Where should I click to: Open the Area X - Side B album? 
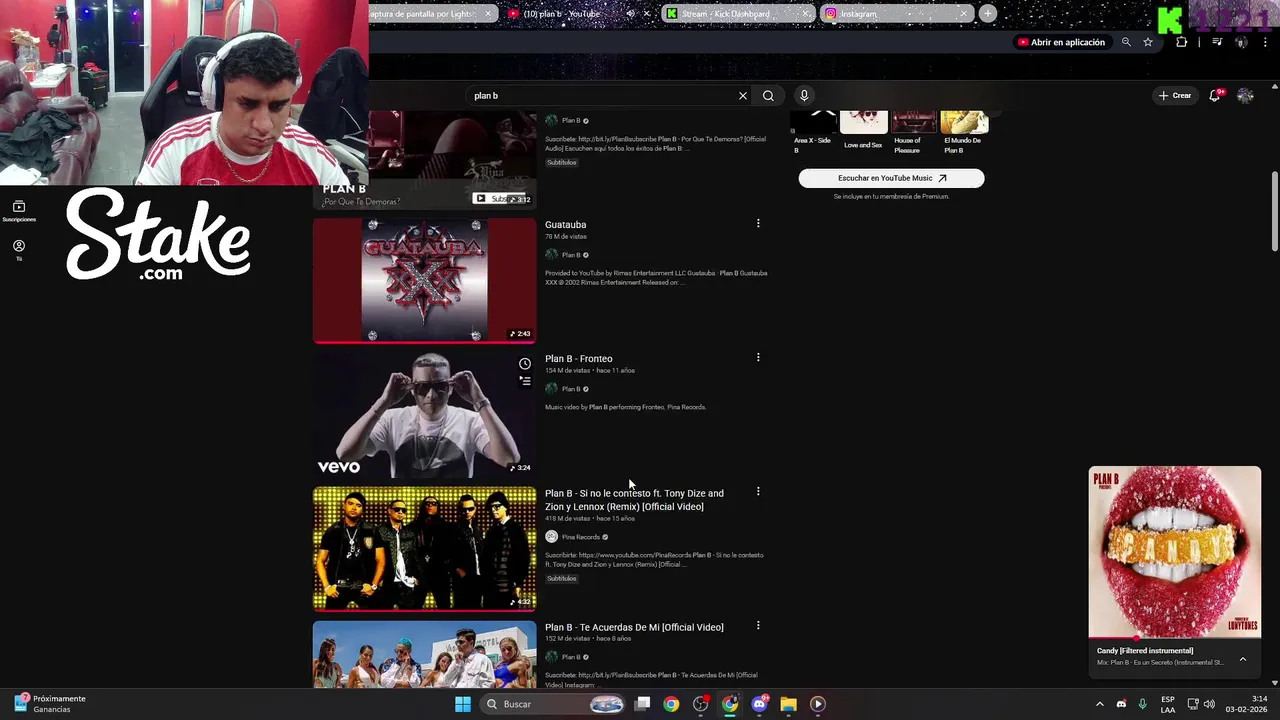click(813, 132)
